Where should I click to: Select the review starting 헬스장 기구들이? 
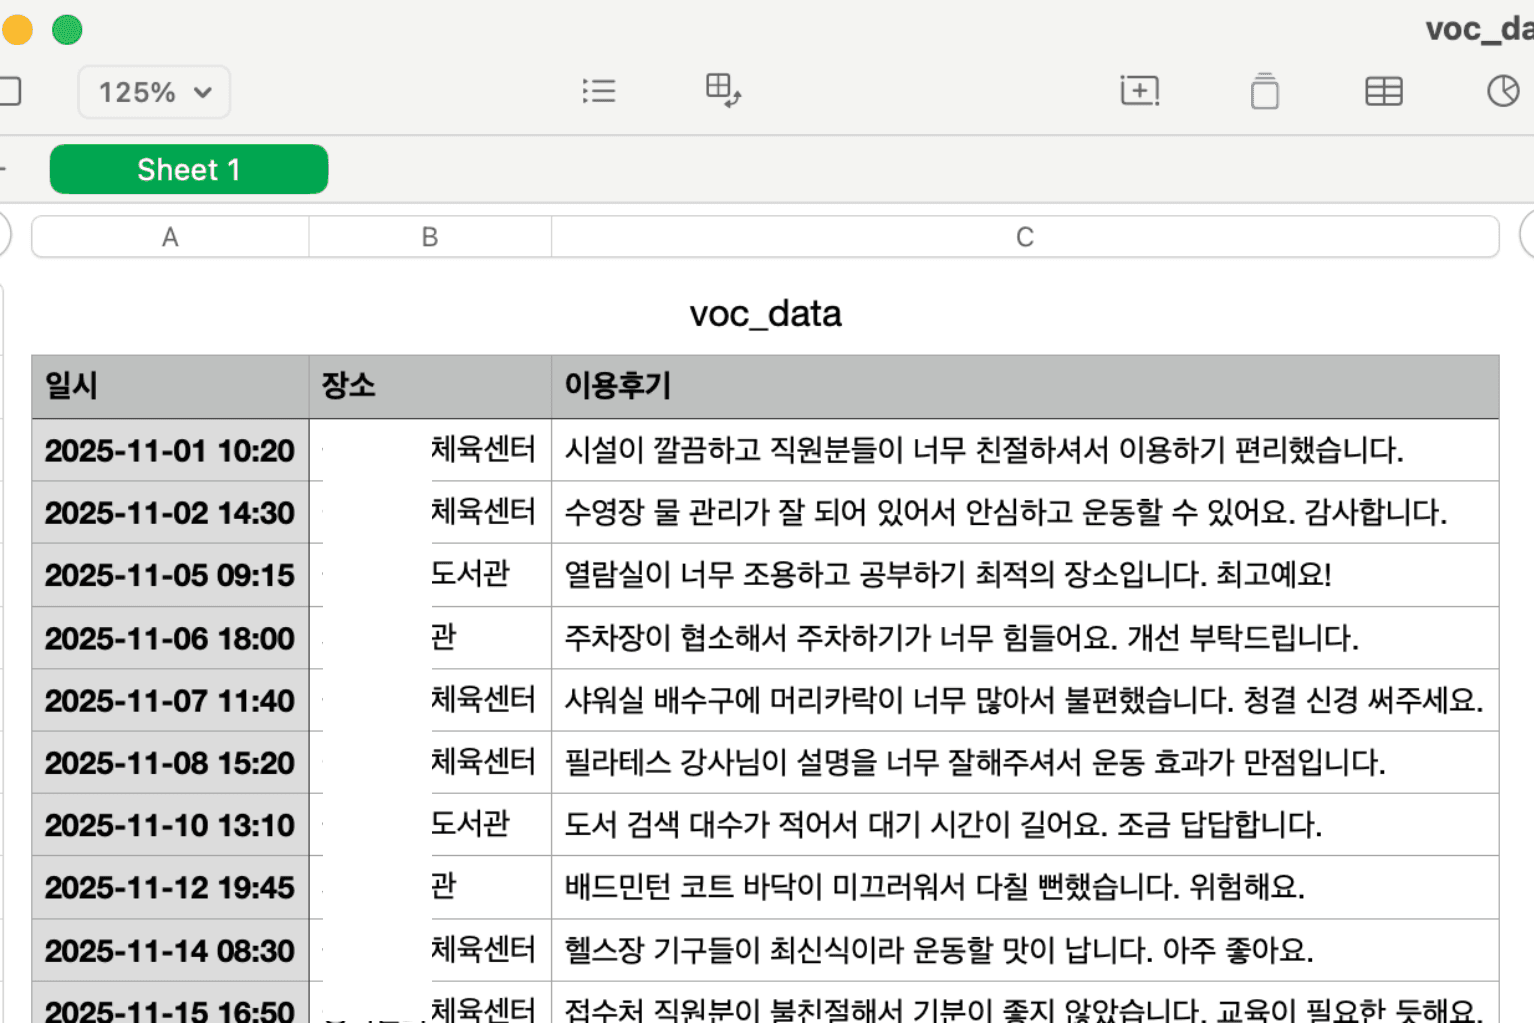[1025, 950]
